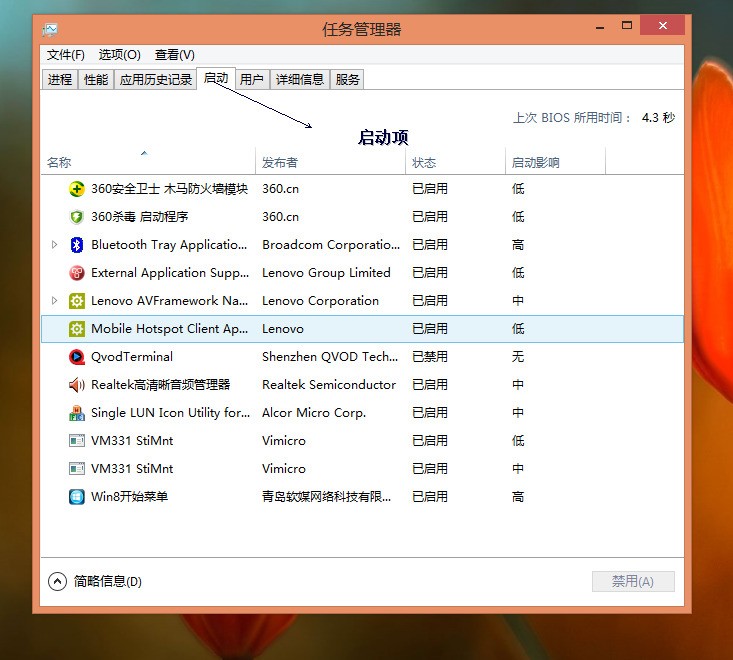Screen dimensions: 733x660
Task: Click the 360杀毒 shield icon
Action: coord(77,217)
